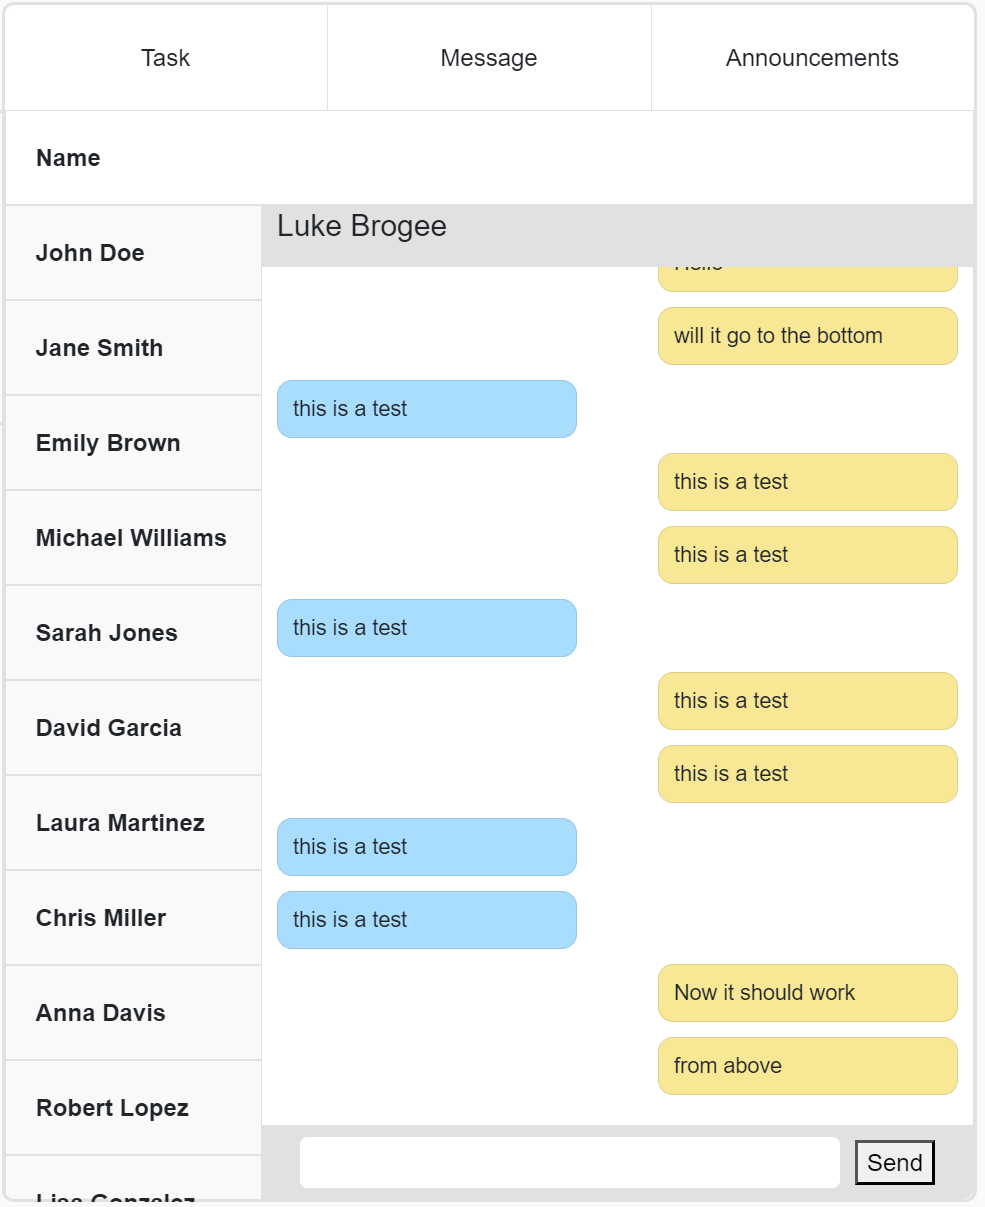Viewport: 985px width, 1207px height.
Task: Select John Doe from the contact list
Action: [89, 252]
